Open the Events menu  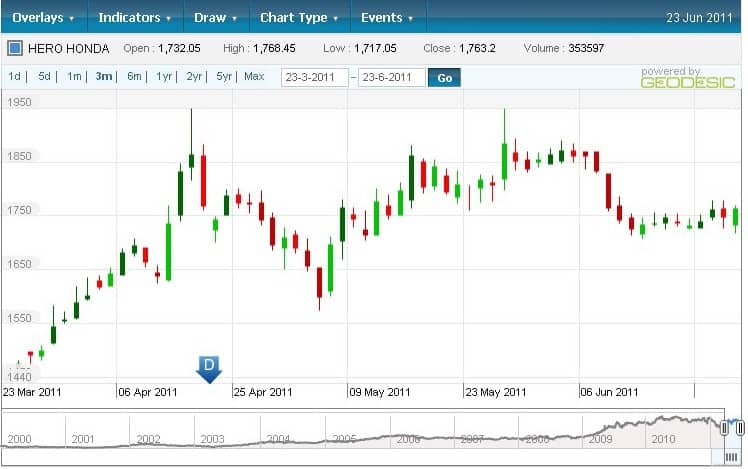[387, 17]
